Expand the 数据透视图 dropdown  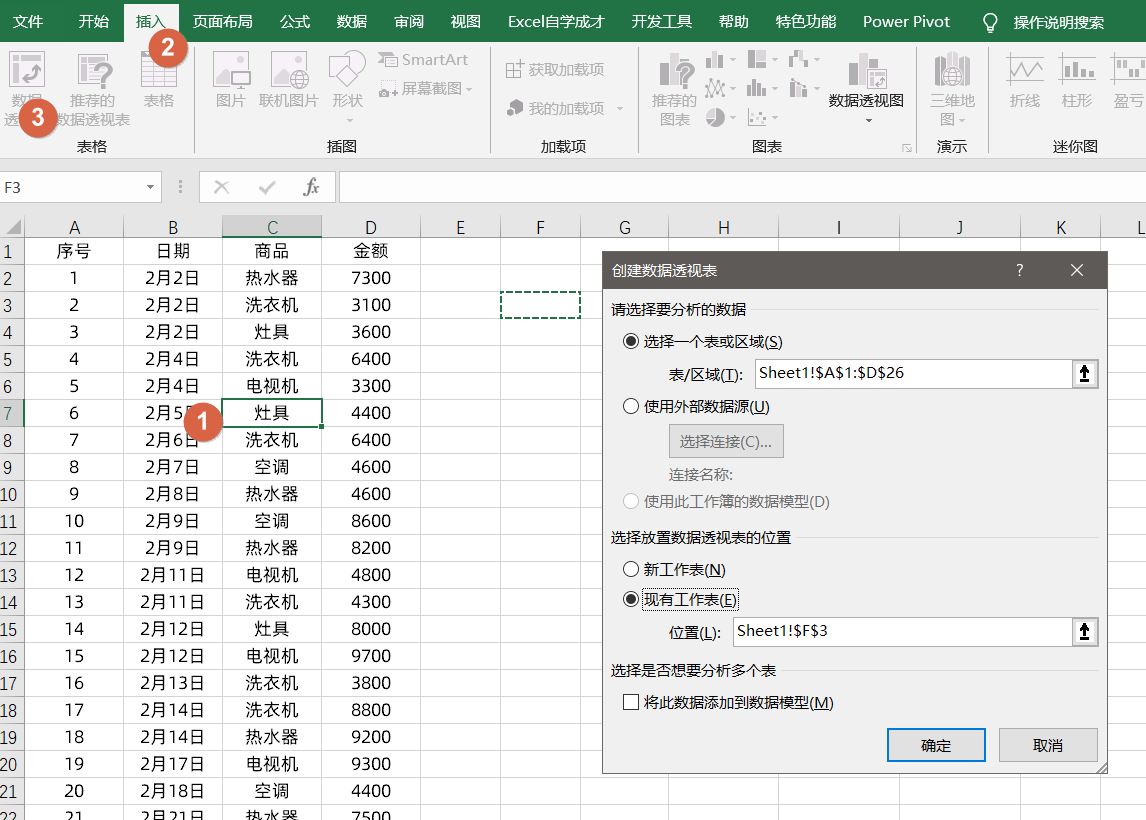867,121
